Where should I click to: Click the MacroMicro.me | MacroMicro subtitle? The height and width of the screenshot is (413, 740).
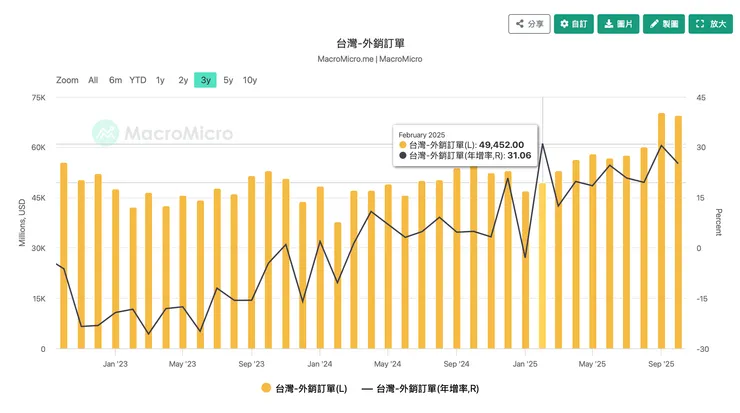pos(370,59)
